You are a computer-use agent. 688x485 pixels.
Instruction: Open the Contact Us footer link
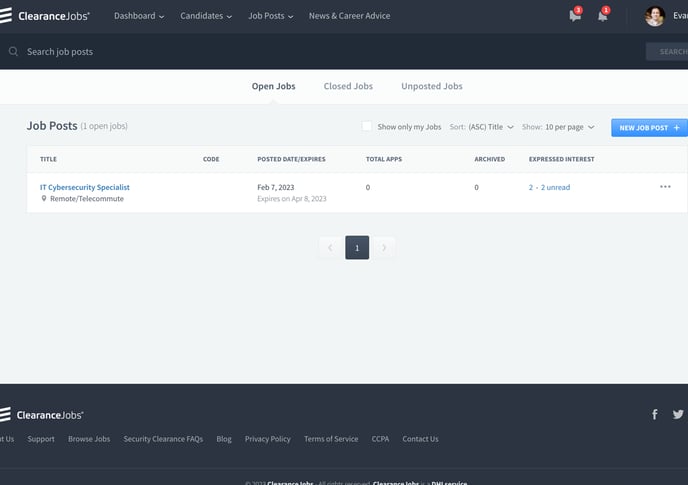pos(420,439)
